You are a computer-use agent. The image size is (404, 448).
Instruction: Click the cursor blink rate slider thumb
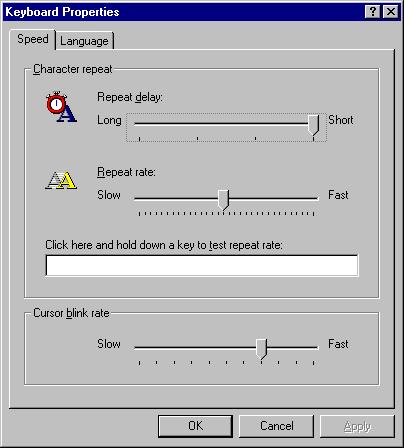[261, 349]
